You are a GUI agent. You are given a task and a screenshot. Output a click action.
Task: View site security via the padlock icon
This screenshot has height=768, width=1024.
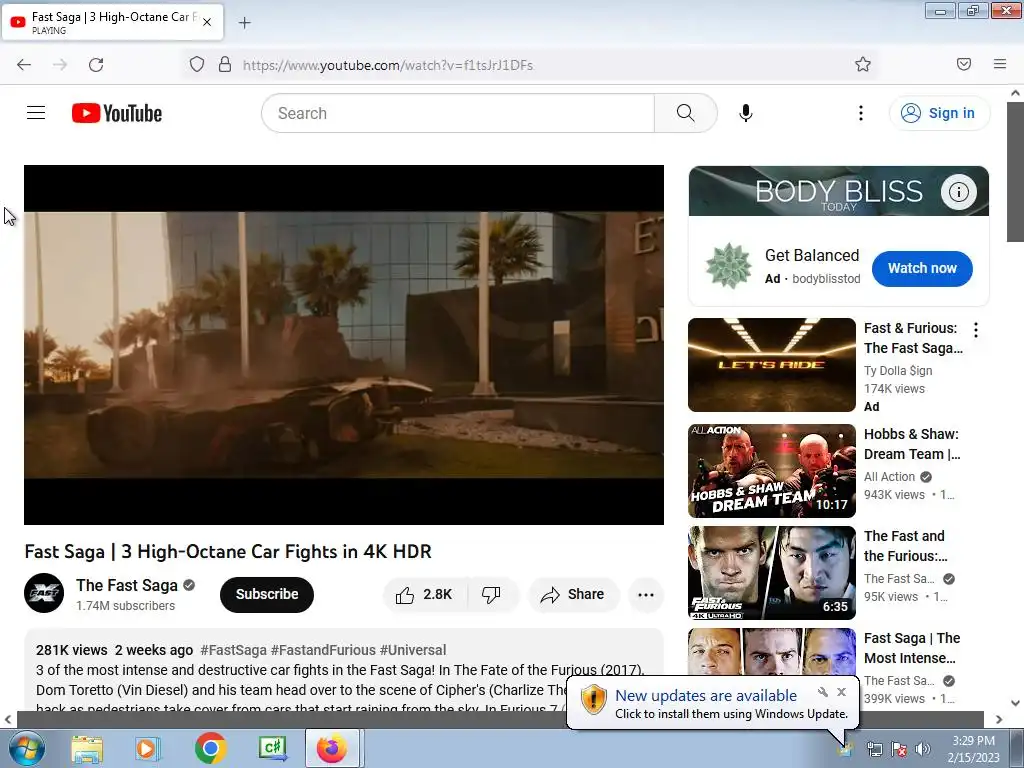225,65
